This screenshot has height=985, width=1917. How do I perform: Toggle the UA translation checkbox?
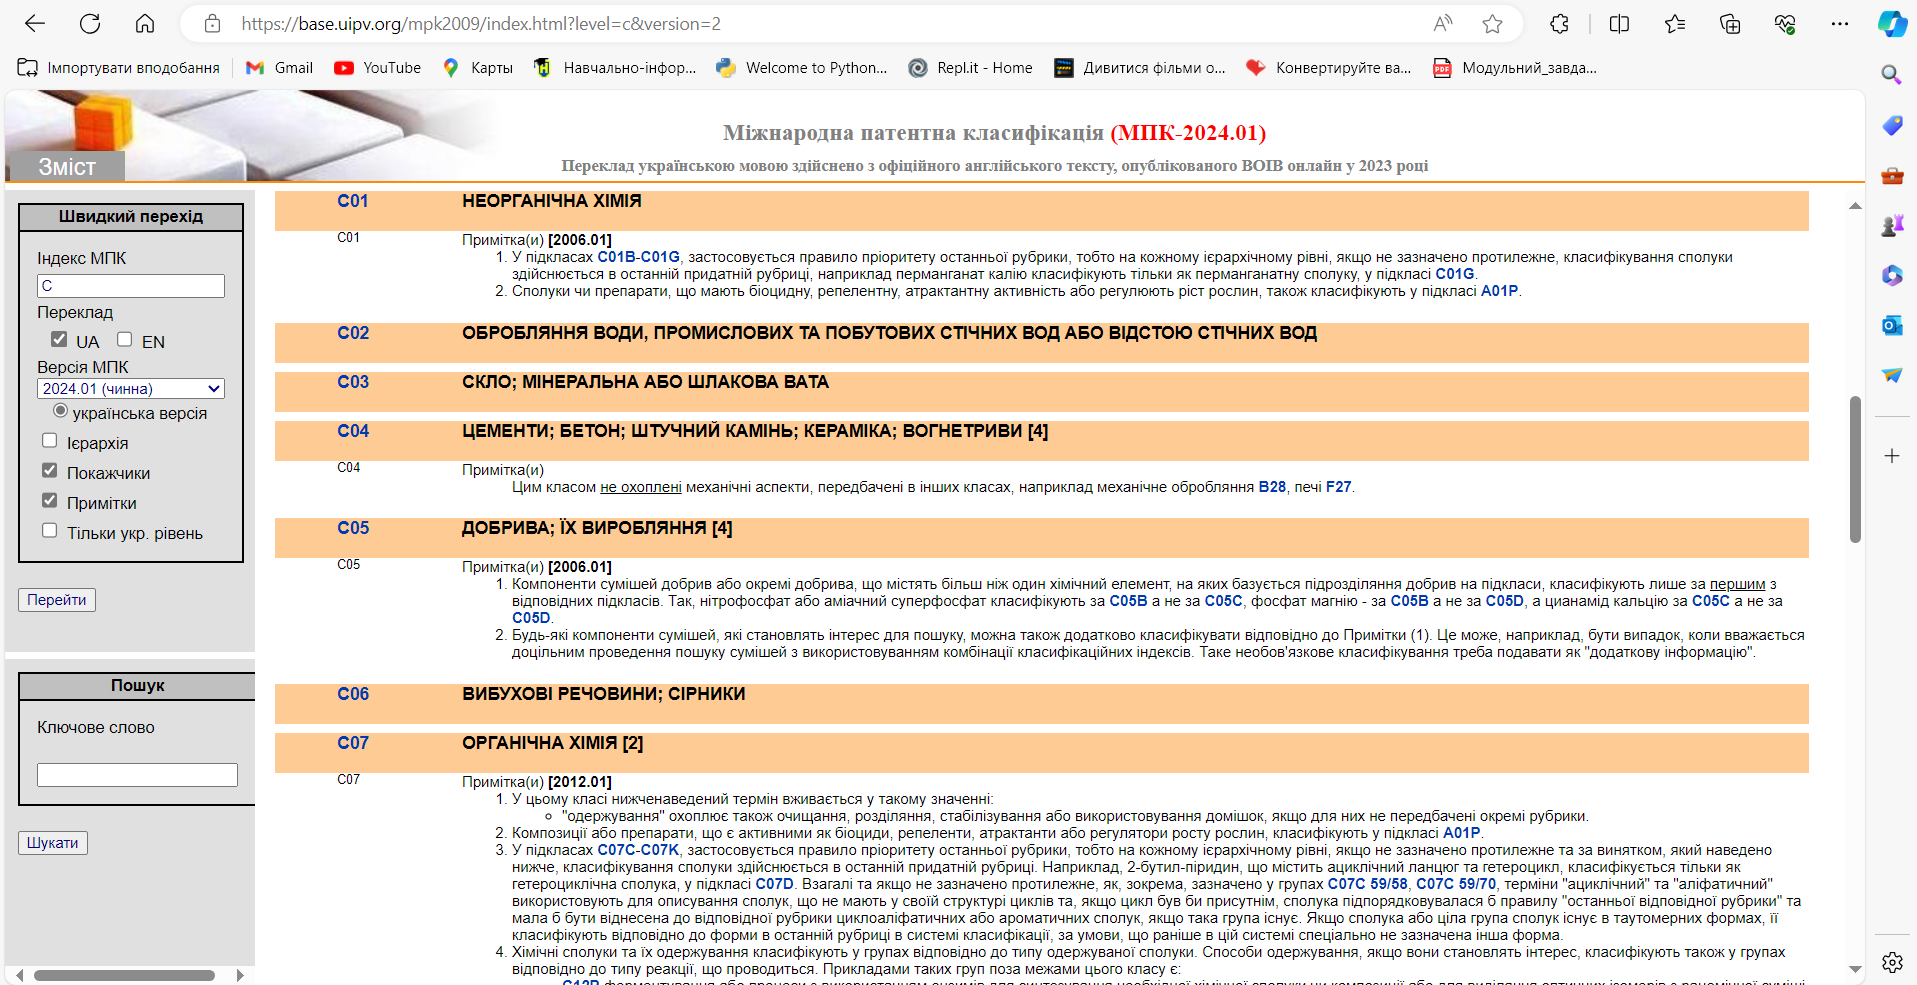tap(59, 339)
